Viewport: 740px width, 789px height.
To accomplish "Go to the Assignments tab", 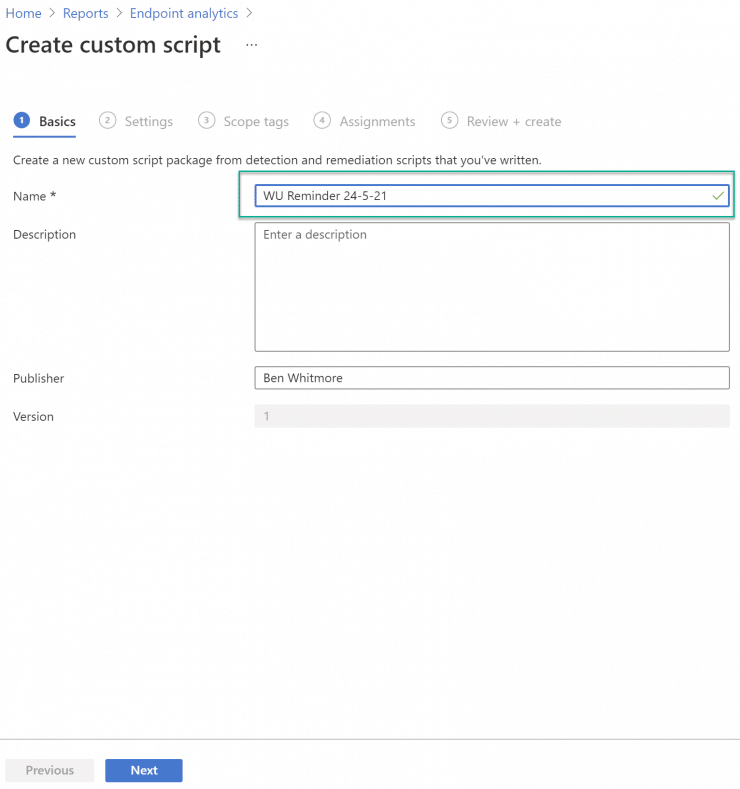I will [377, 121].
